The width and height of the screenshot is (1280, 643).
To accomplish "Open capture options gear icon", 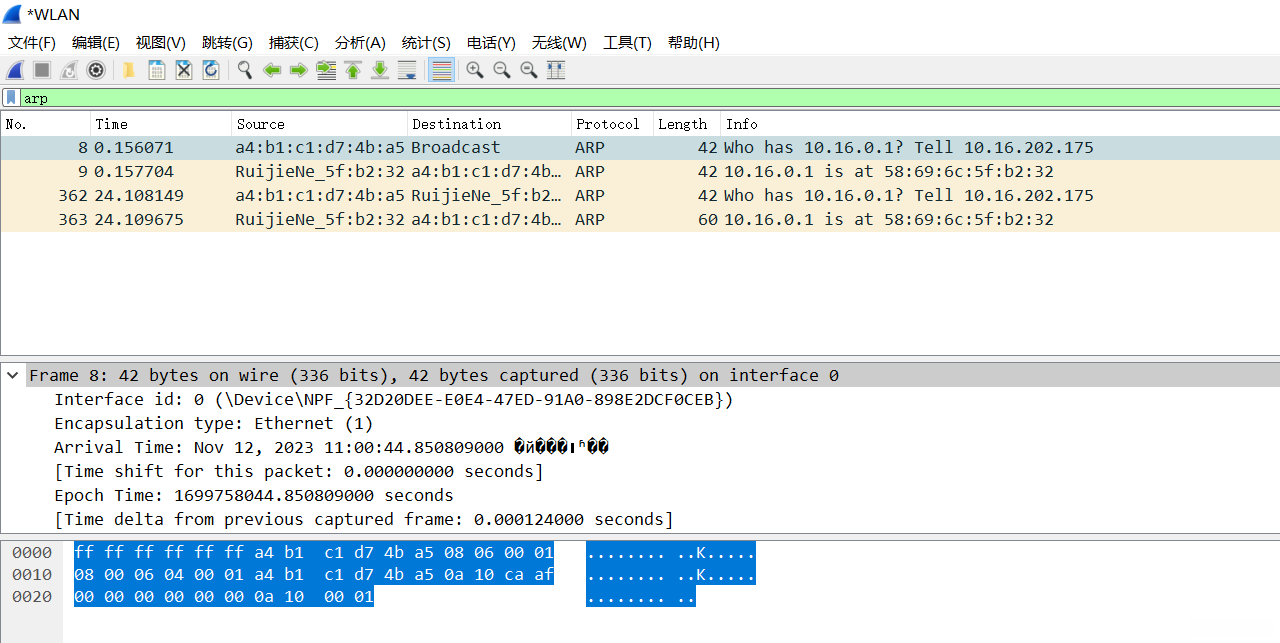I will click(x=96, y=70).
